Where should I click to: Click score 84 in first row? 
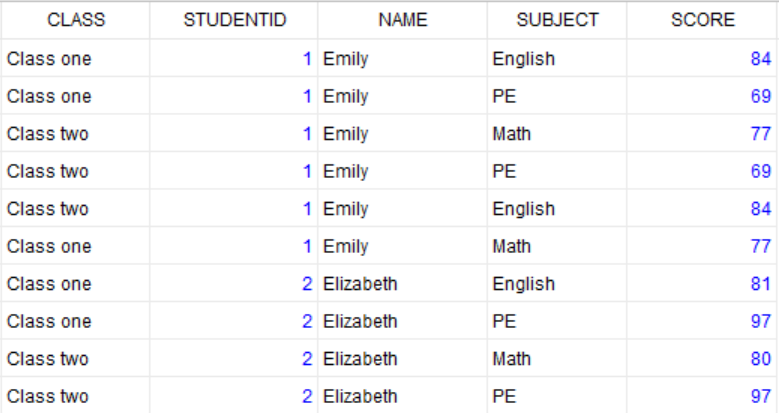pyautogui.click(x=702, y=59)
